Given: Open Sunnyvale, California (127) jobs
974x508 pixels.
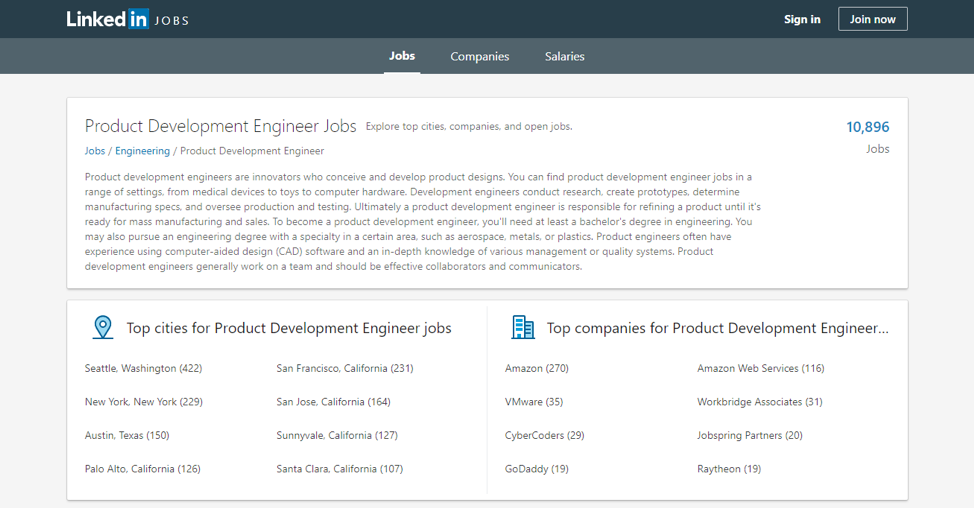Looking at the screenshot, I should coord(337,435).
